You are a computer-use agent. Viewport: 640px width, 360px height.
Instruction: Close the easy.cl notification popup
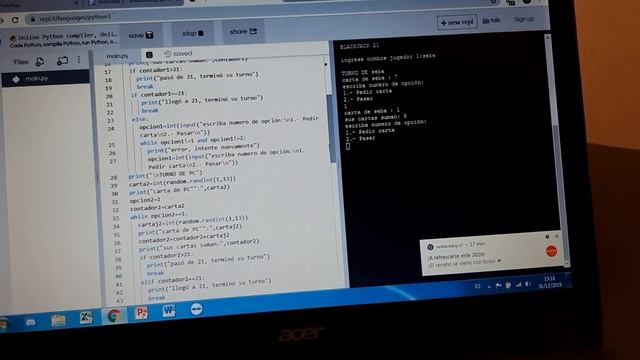coord(557,236)
